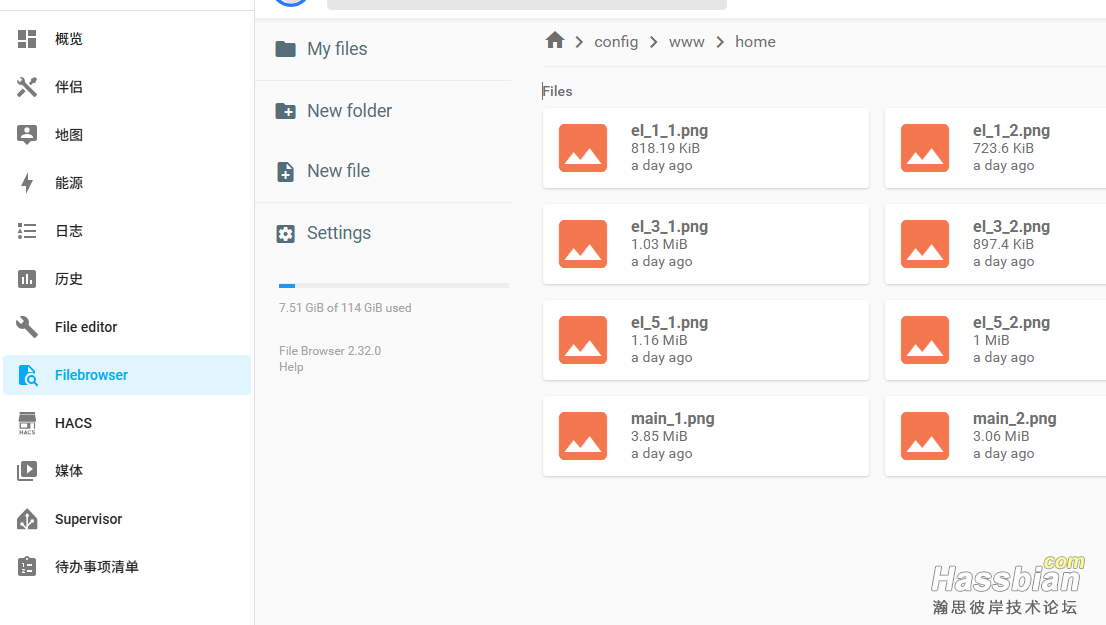Select the el_5_2.png image thumbnail icon
Image resolution: width=1106 pixels, height=625 pixels.
tap(925, 340)
